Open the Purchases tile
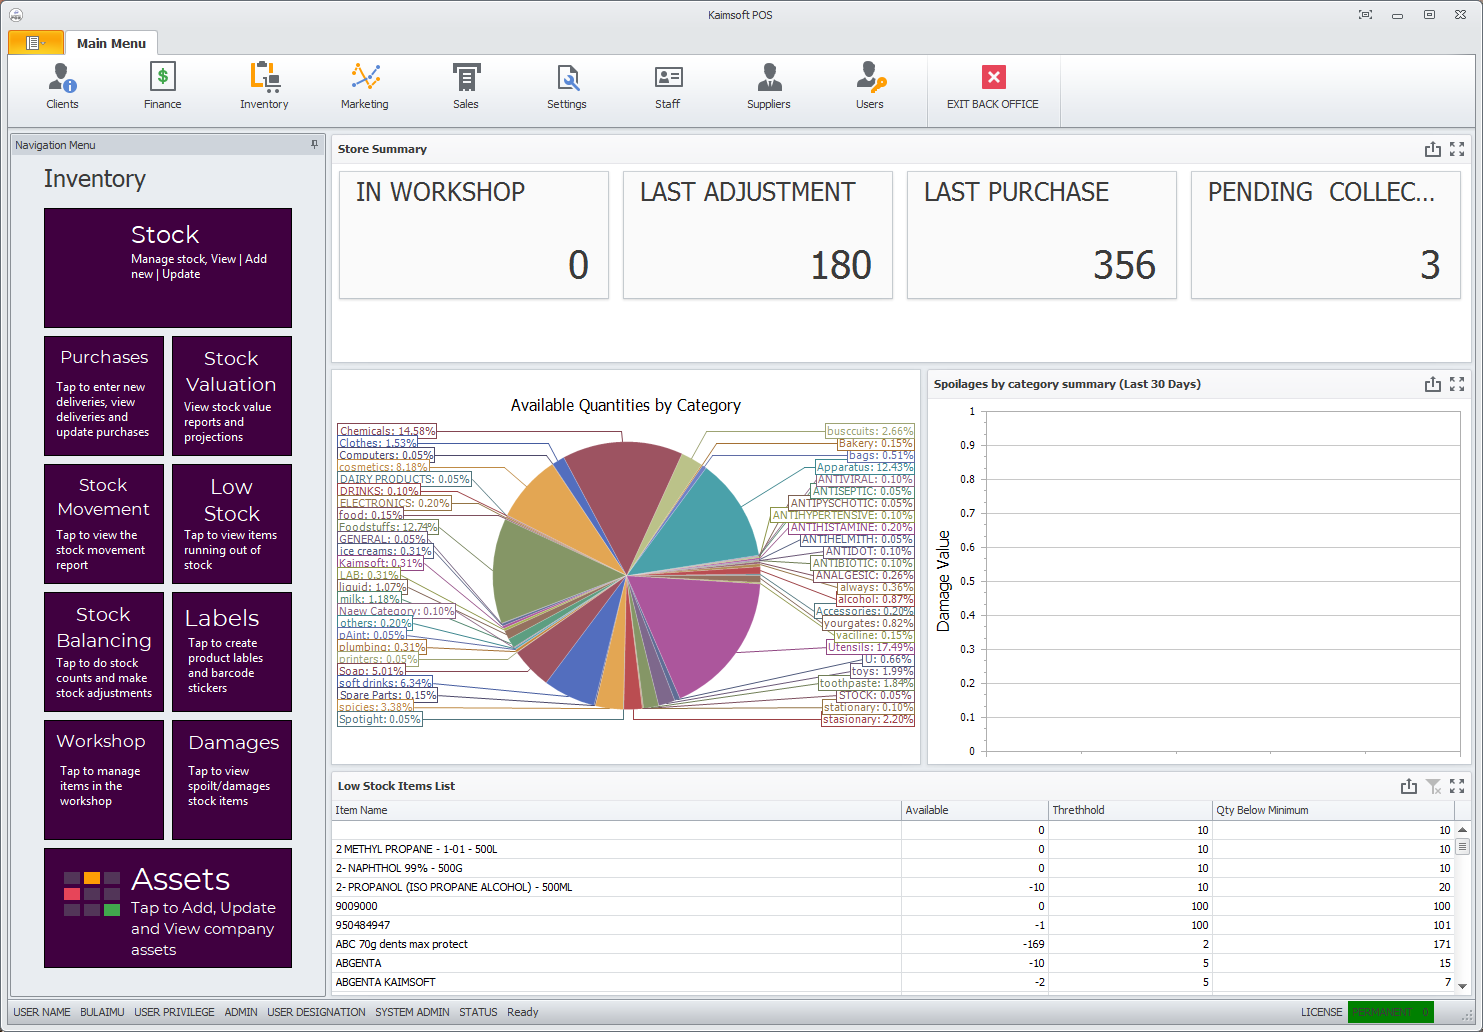 coord(104,396)
